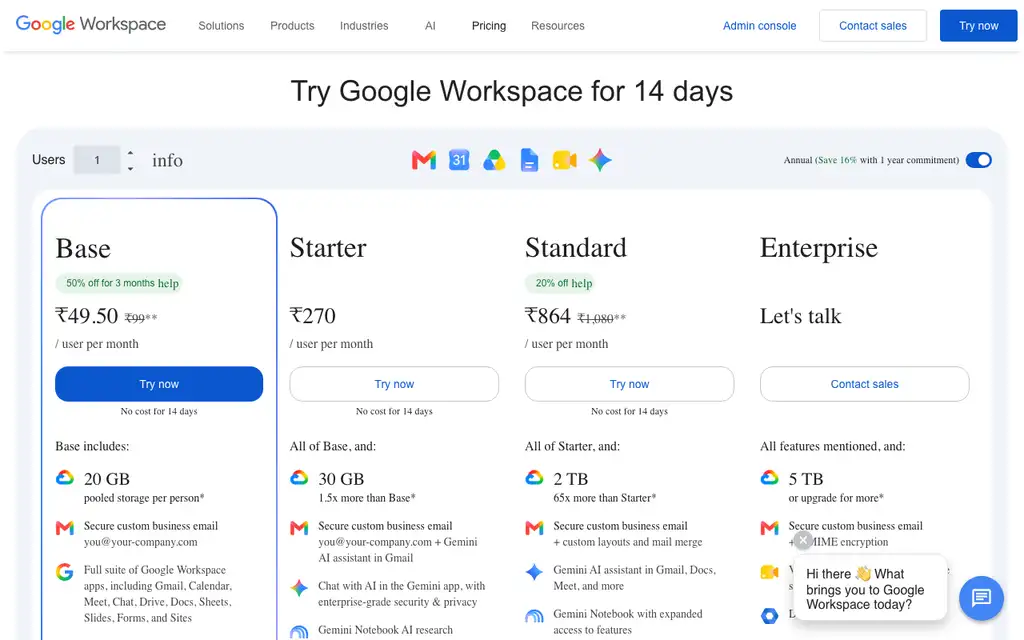The image size is (1024, 640).
Task: Decrease users count with down arrow
Action: point(131,168)
